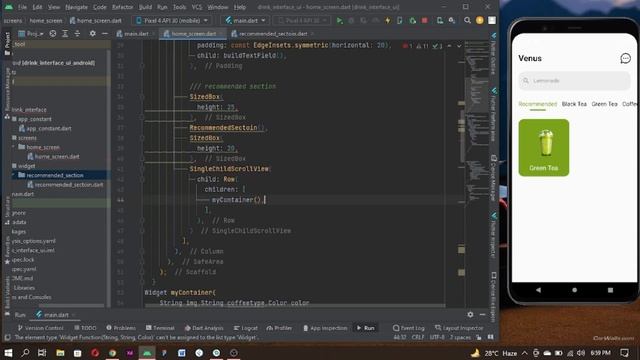Open Windows Start menu
Viewport: 640px width, 360px height.
pos(8,353)
